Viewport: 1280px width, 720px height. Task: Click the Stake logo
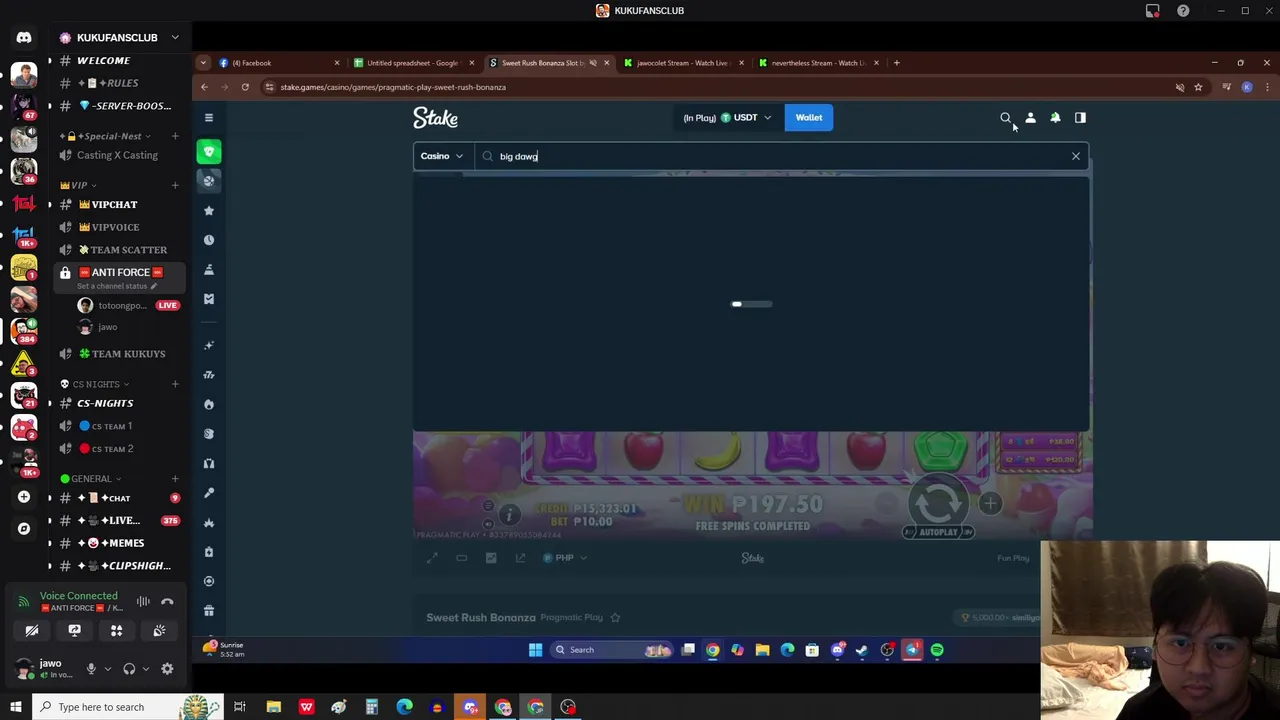(x=435, y=118)
